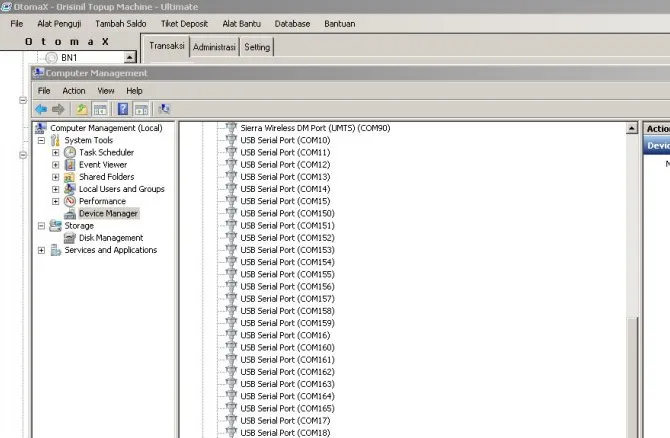Open the Database menu in OtomaX
This screenshot has width=670, height=438.
(292, 24)
